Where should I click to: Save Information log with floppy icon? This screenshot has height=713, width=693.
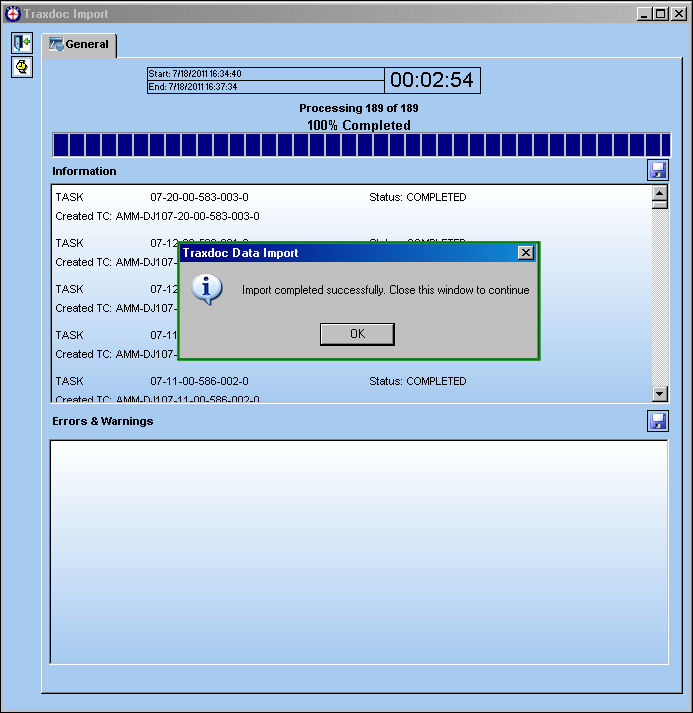pyautogui.click(x=658, y=171)
